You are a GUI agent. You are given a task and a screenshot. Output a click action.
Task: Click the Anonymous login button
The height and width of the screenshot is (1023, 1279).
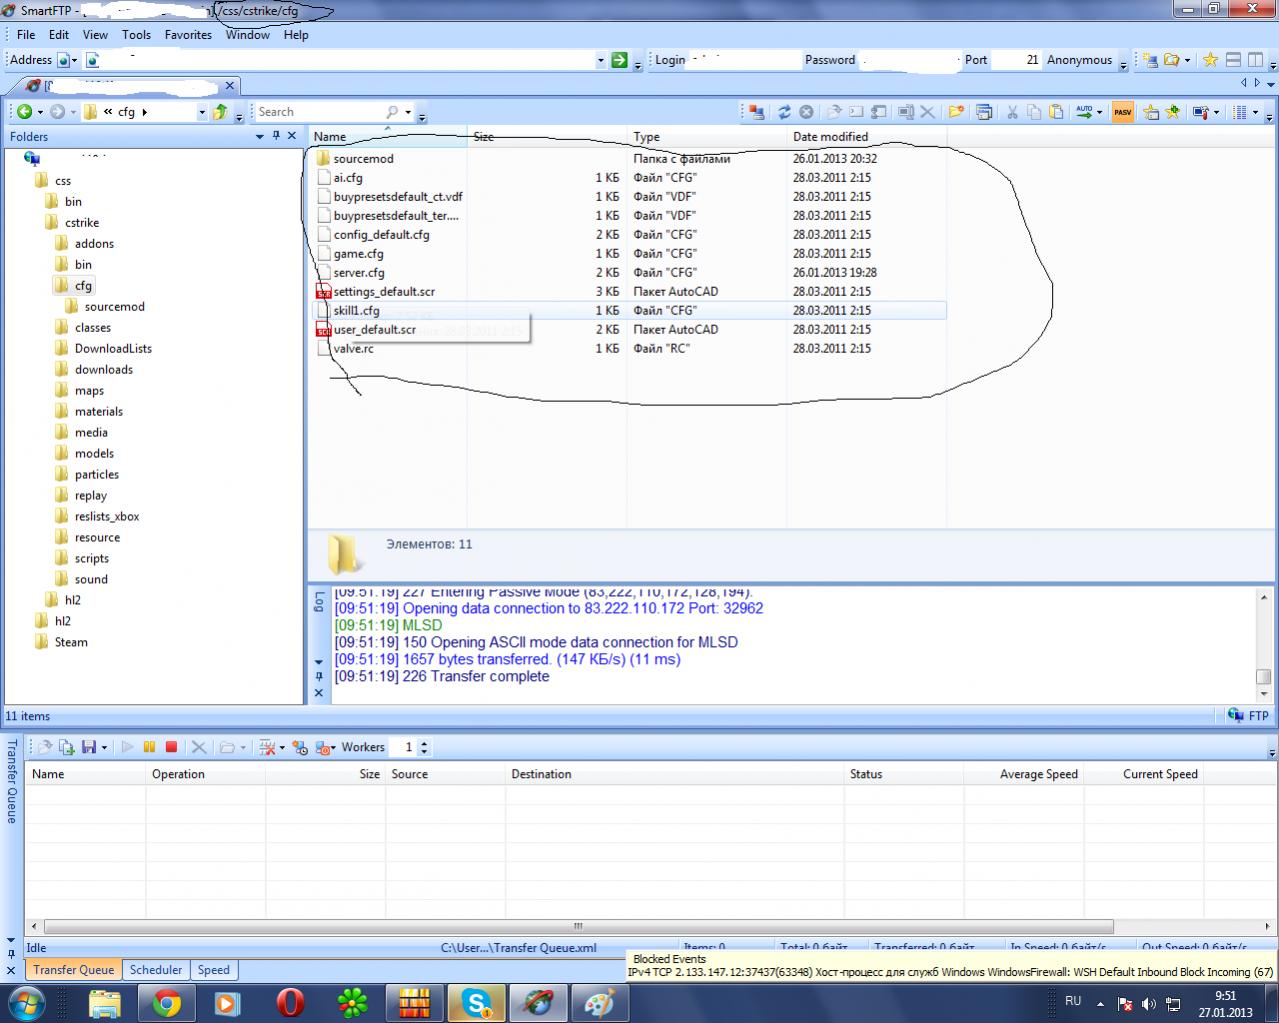[1079, 60]
